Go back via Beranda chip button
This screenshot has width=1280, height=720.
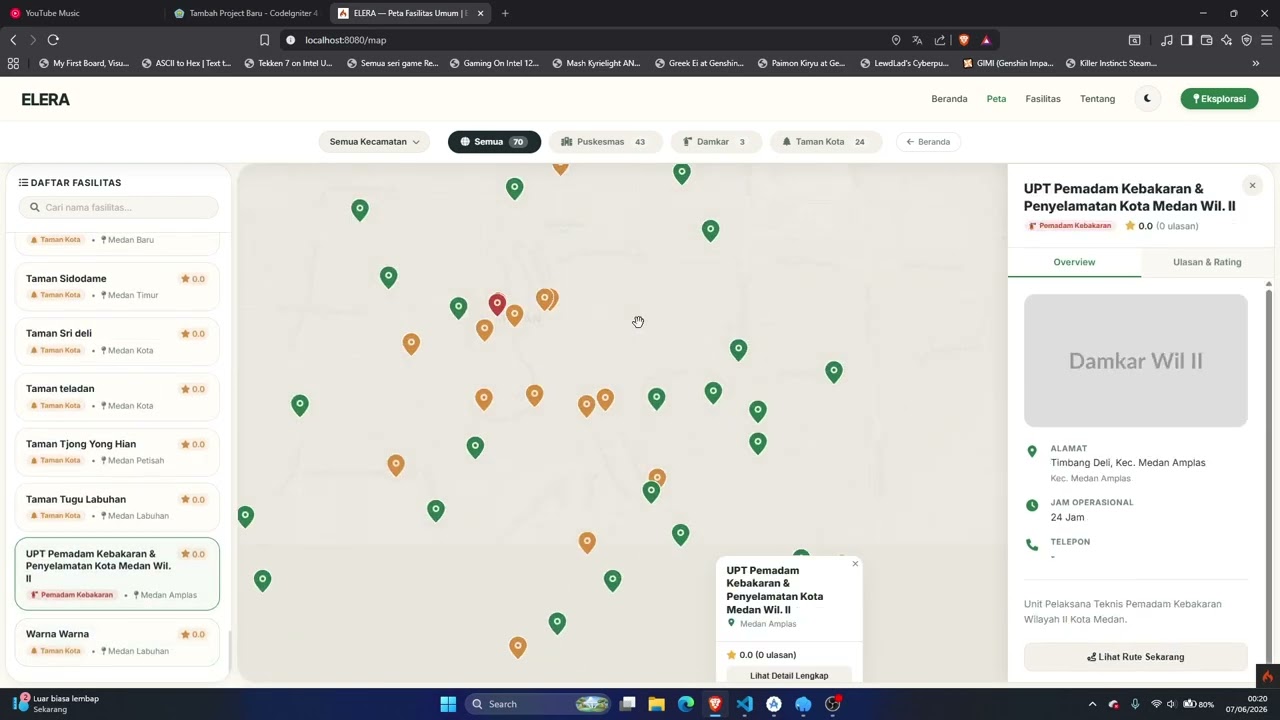(929, 142)
